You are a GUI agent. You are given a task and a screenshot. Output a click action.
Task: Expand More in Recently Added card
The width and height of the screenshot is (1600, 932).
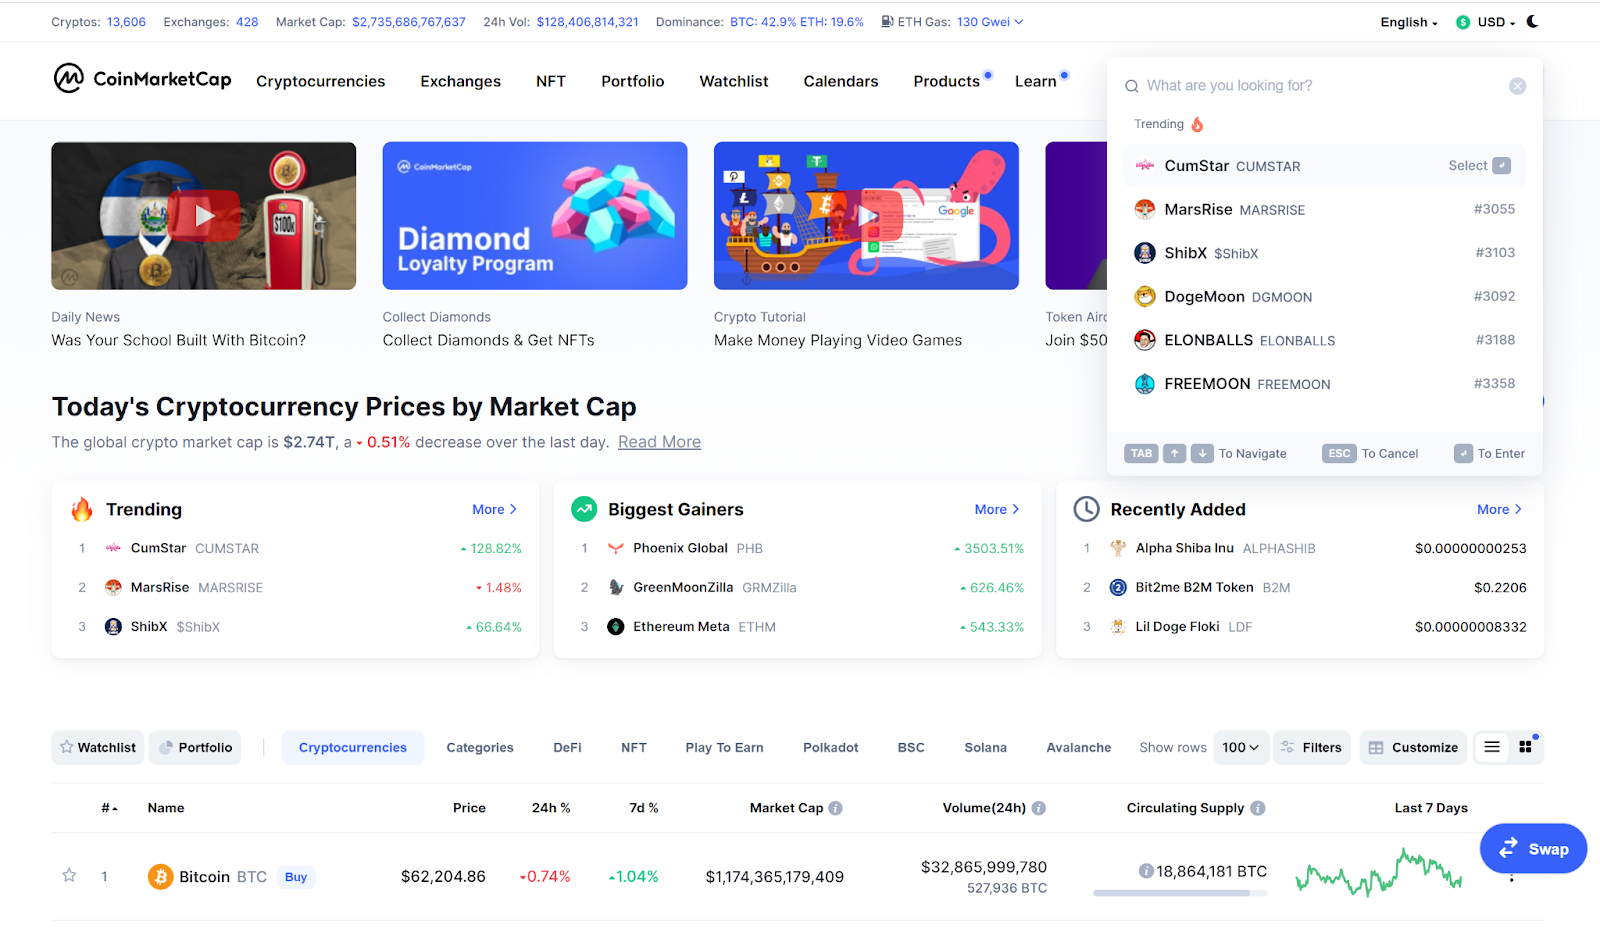point(1499,509)
